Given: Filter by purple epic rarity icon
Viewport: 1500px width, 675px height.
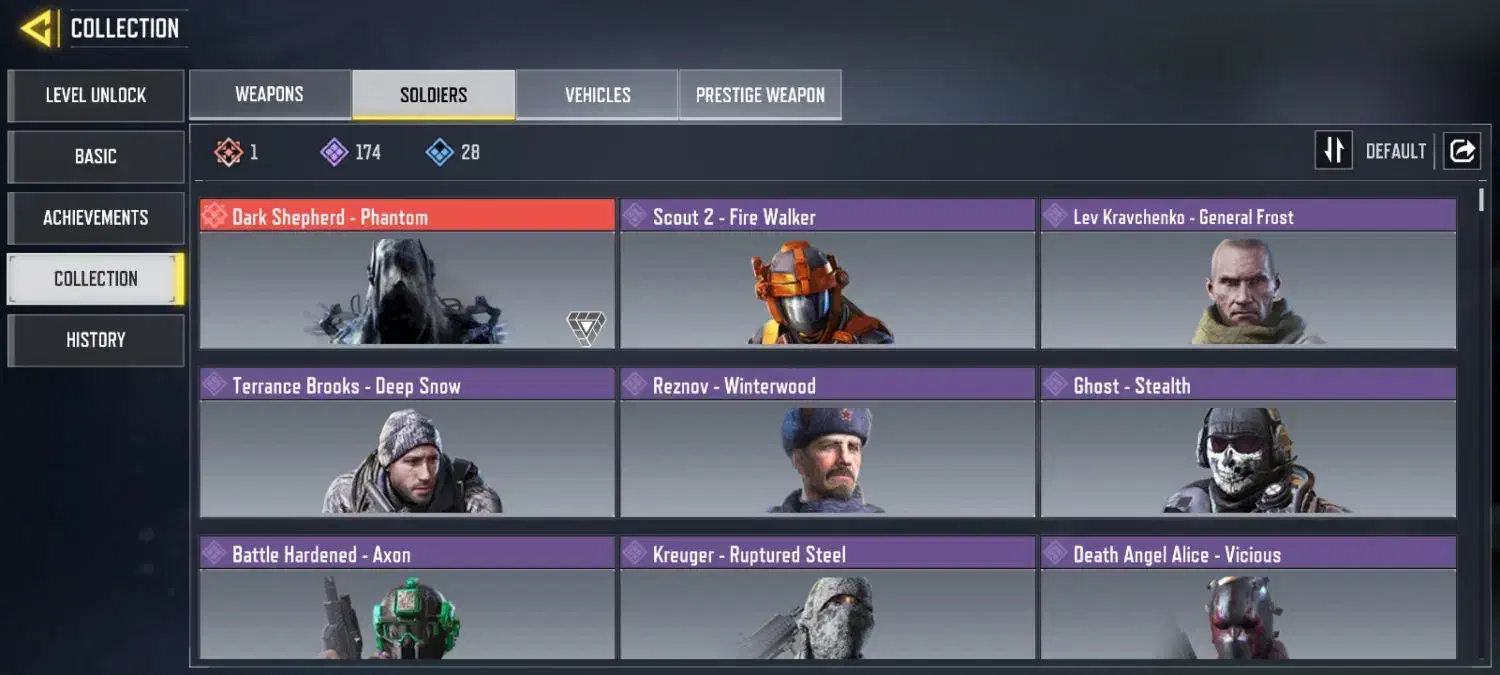Looking at the screenshot, I should 333,152.
